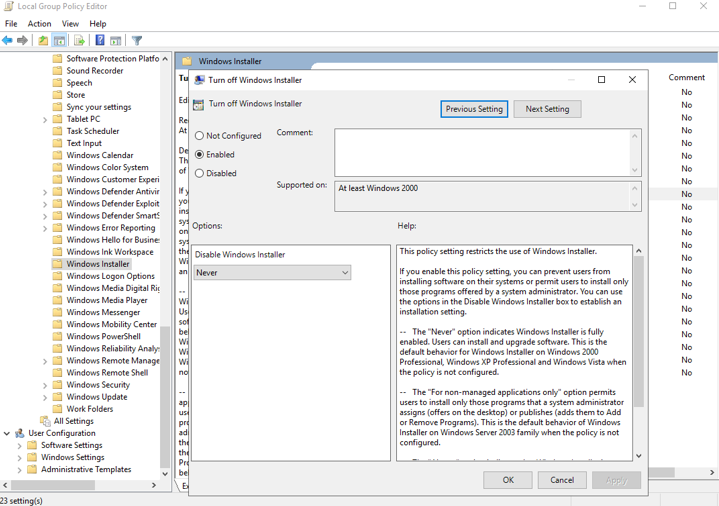Confirm the dialog with OK

click(x=508, y=480)
